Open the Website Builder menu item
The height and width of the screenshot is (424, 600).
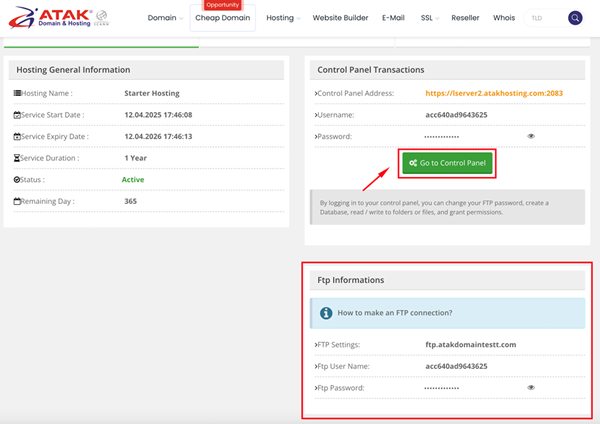coord(340,18)
